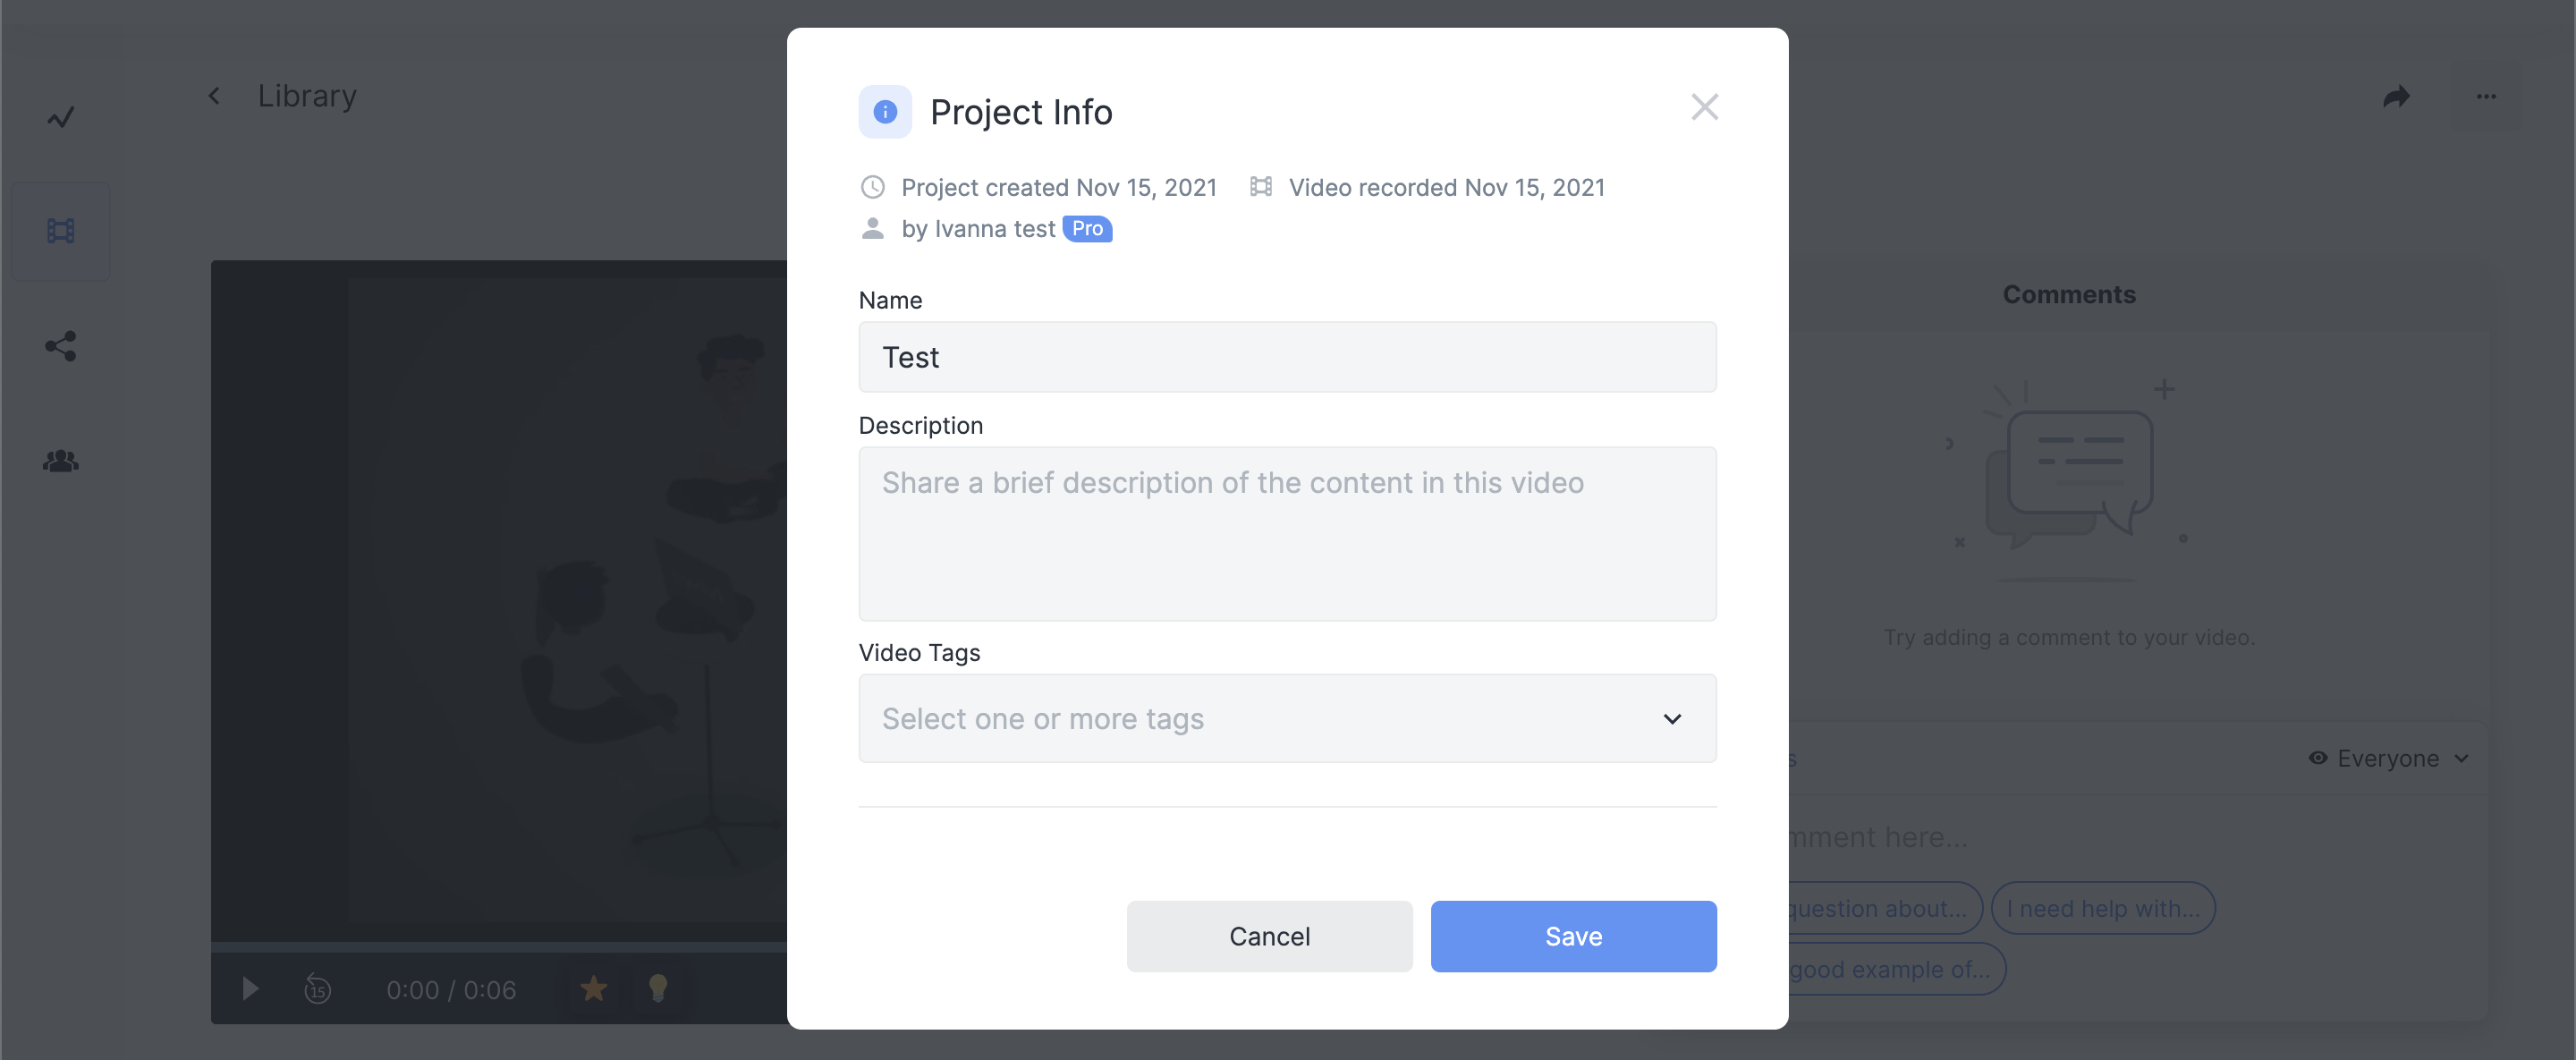Open the three-dot more options menu
The width and height of the screenshot is (2576, 1060).
[2486, 97]
